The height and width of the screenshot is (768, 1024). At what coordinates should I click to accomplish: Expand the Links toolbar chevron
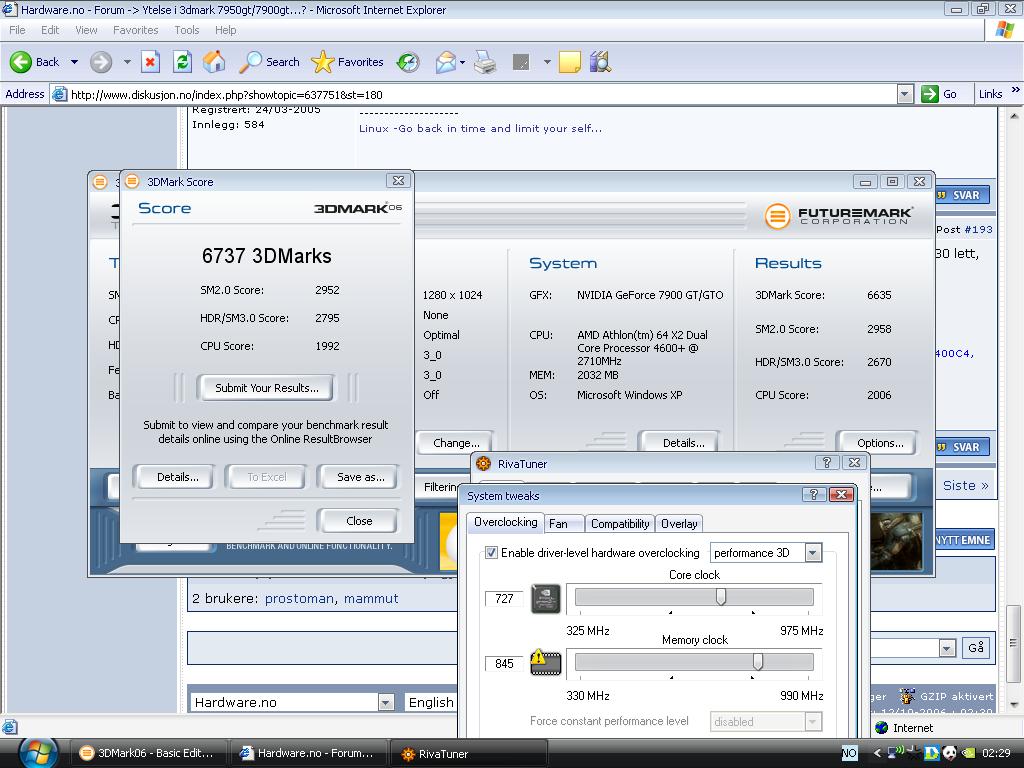[x=1016, y=89]
